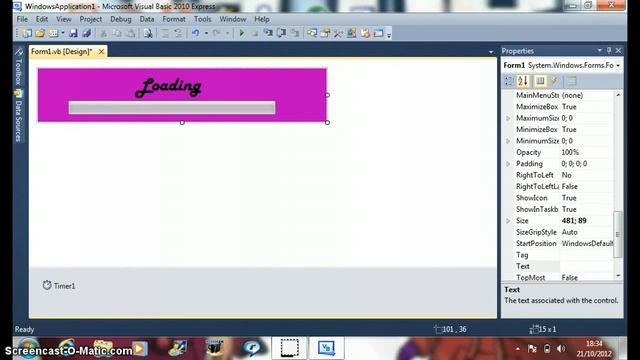This screenshot has width=640, height=360.
Task: Show Events with the lightning bolt icon
Action: (x=554, y=81)
